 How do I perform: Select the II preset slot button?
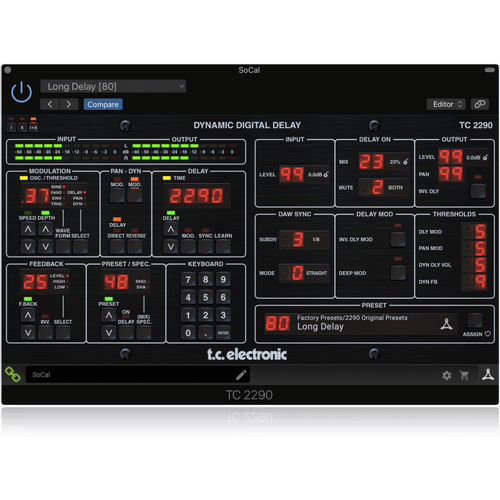click(22, 127)
